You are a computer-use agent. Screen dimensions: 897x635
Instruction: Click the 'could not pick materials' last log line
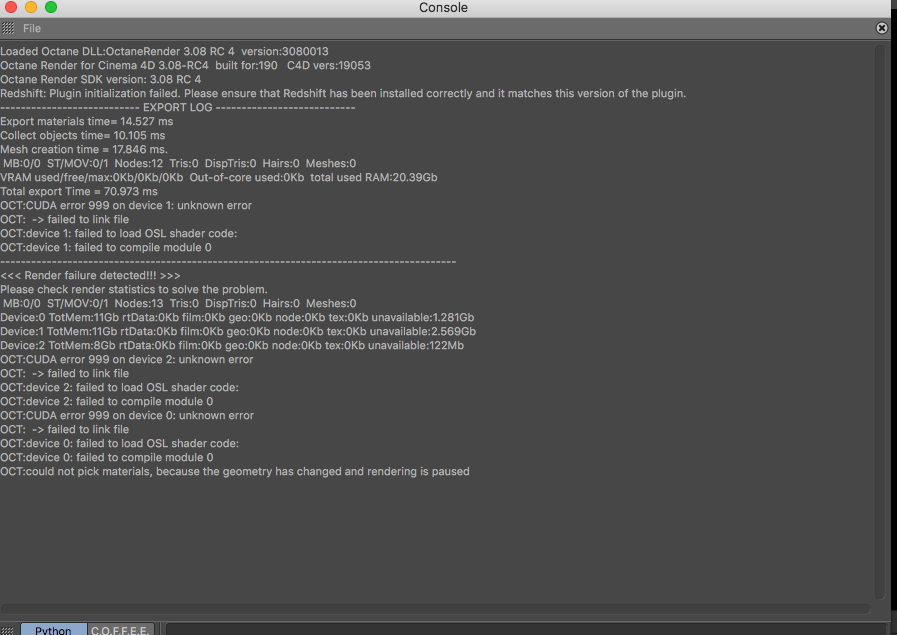coord(235,471)
